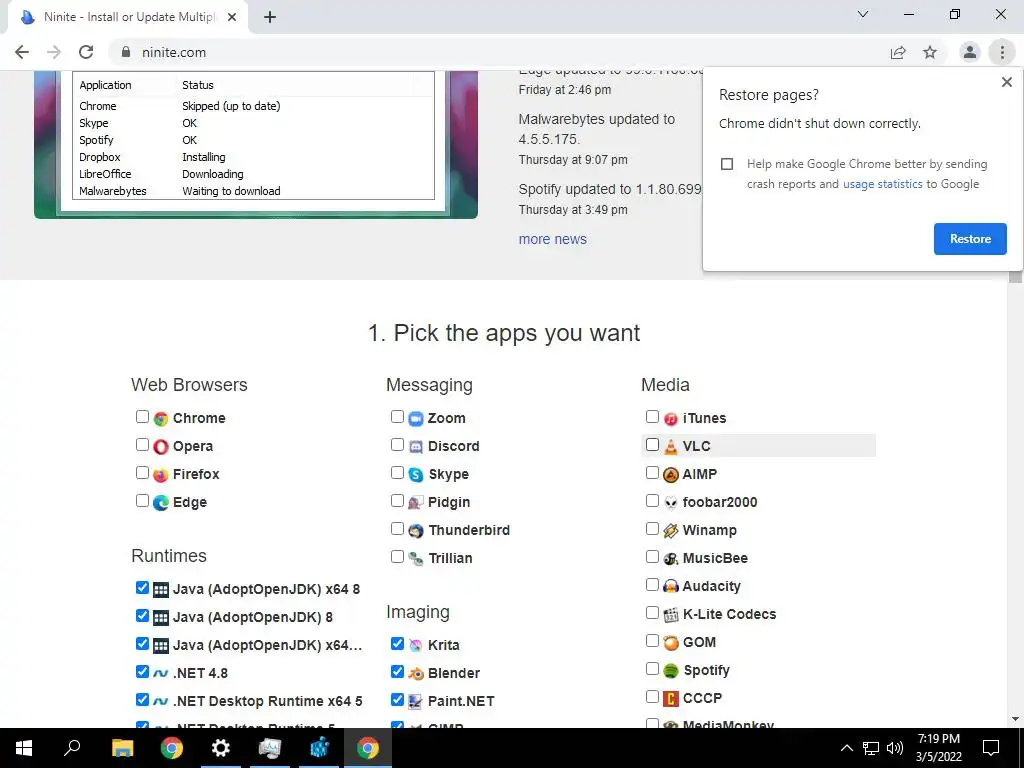Image resolution: width=1024 pixels, height=768 pixels.
Task: Go back to the previous page
Action: click(x=22, y=52)
